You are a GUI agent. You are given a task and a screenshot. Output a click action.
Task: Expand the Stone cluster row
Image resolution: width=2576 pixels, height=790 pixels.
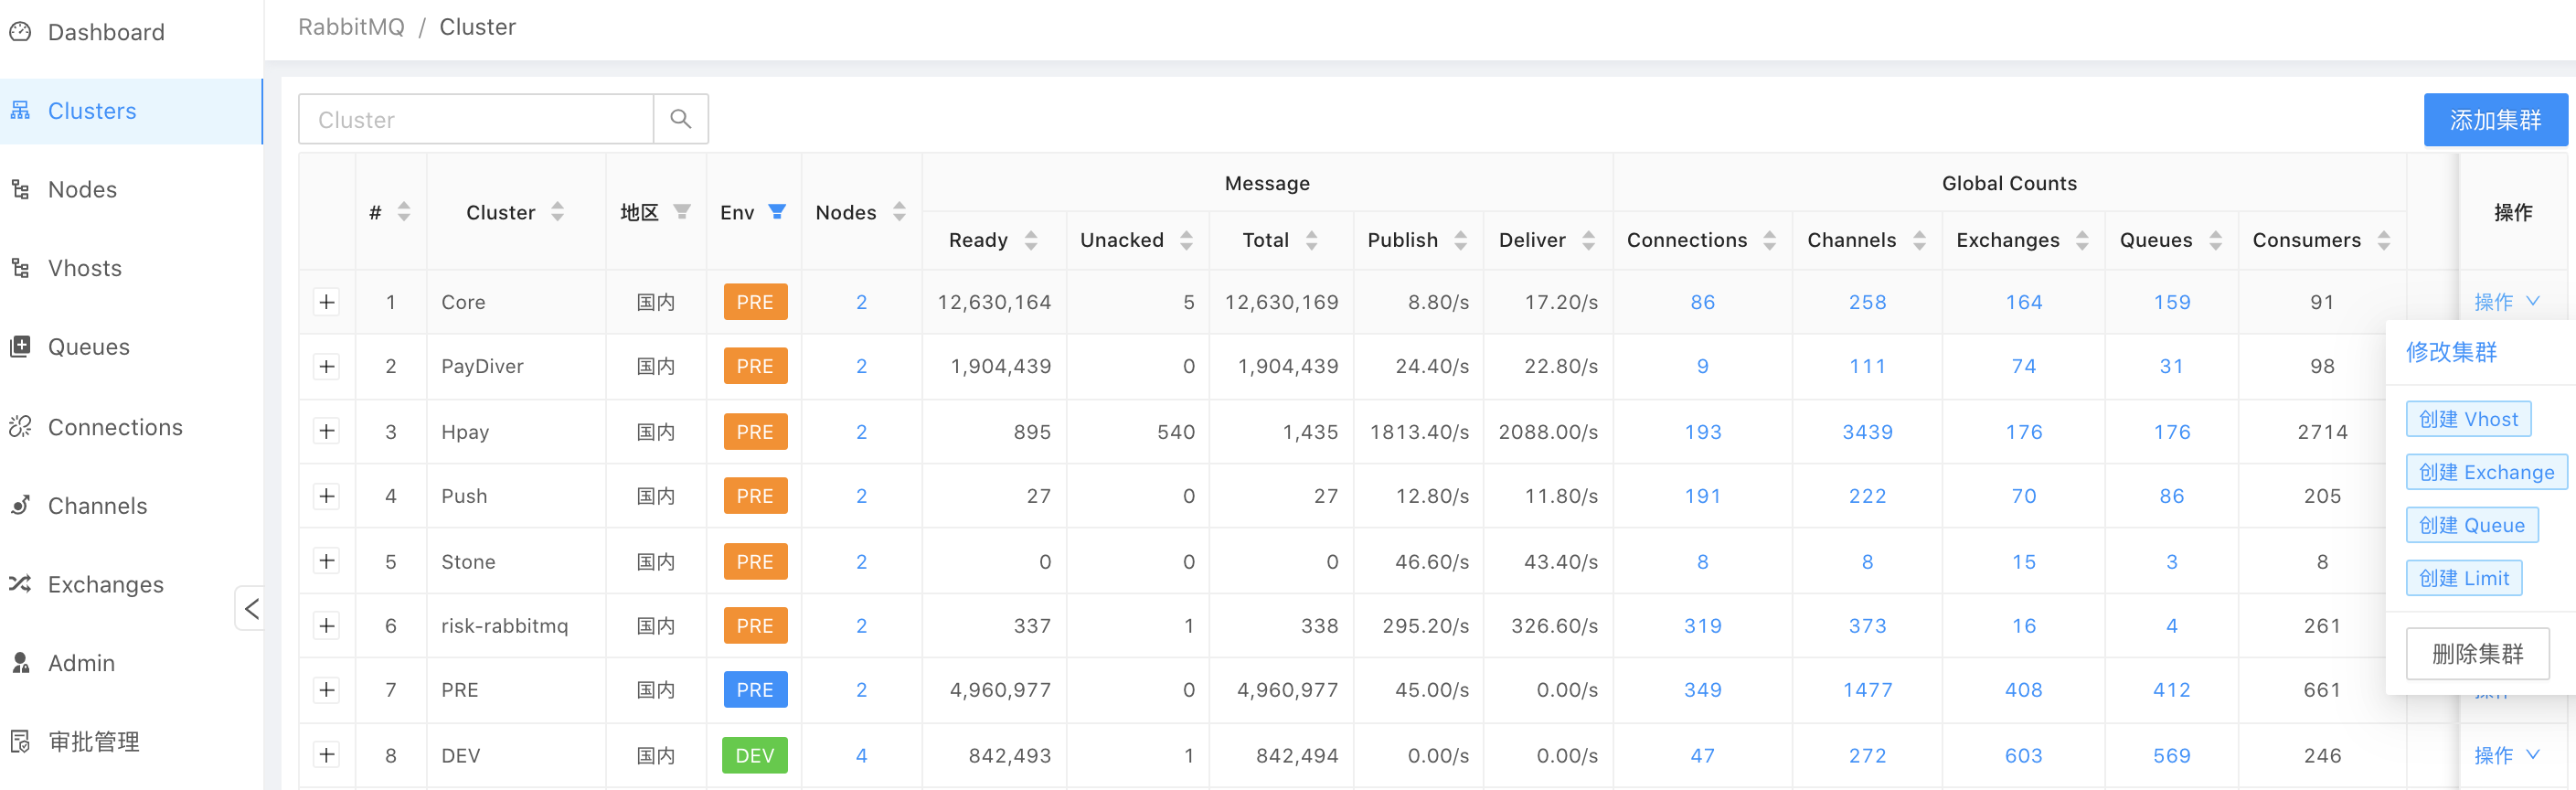[327, 561]
